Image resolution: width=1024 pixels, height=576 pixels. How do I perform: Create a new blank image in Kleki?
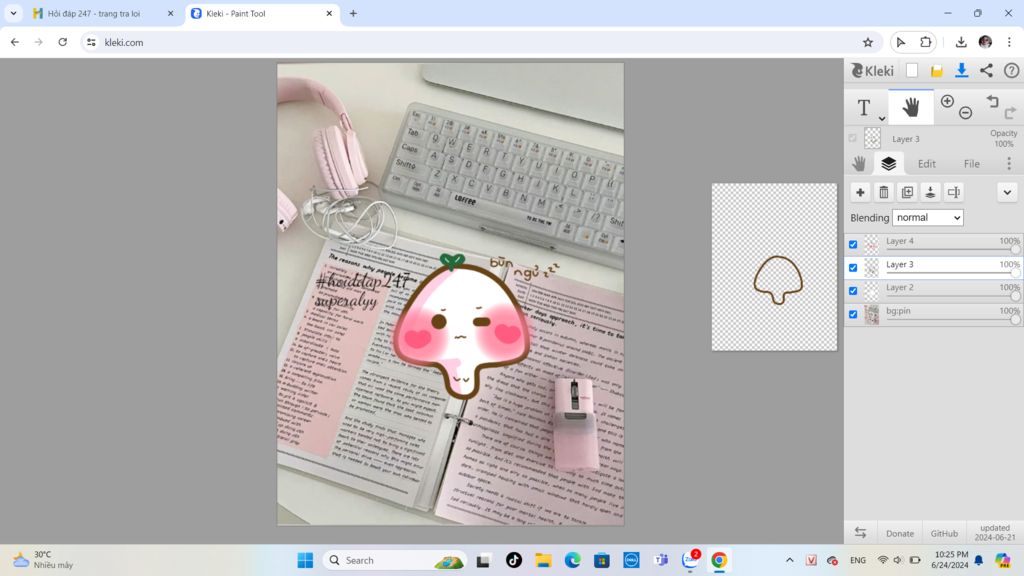(912, 71)
